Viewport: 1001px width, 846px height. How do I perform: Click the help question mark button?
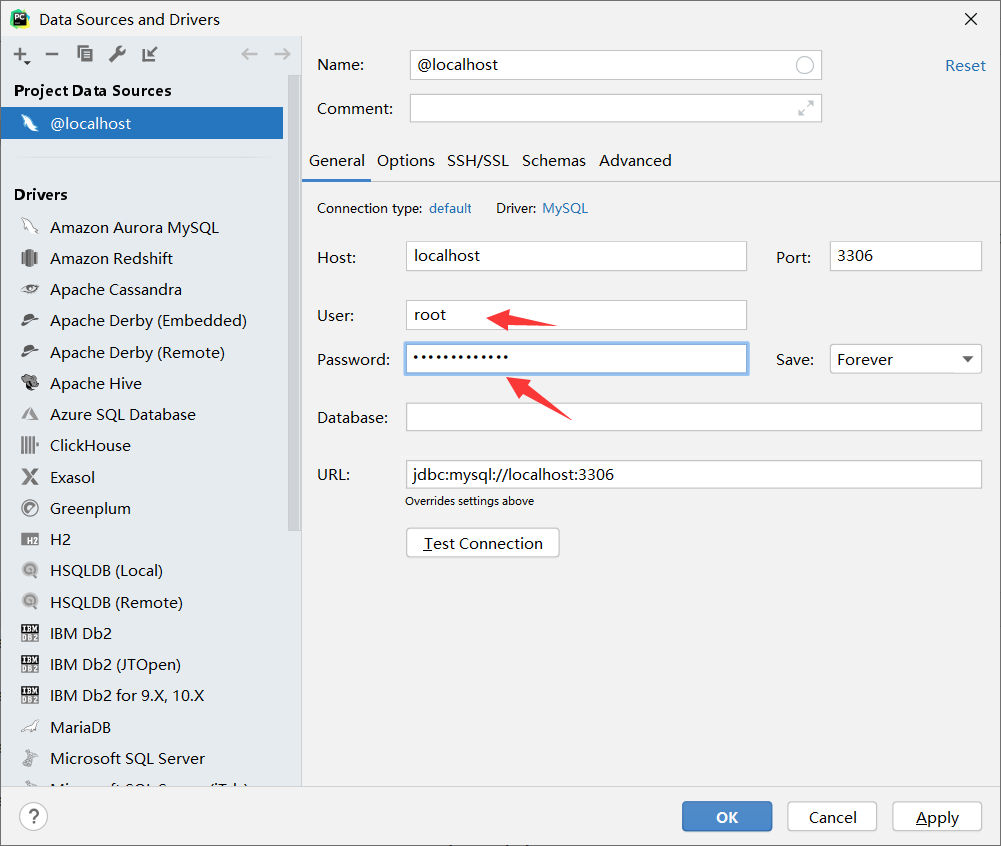[34, 816]
